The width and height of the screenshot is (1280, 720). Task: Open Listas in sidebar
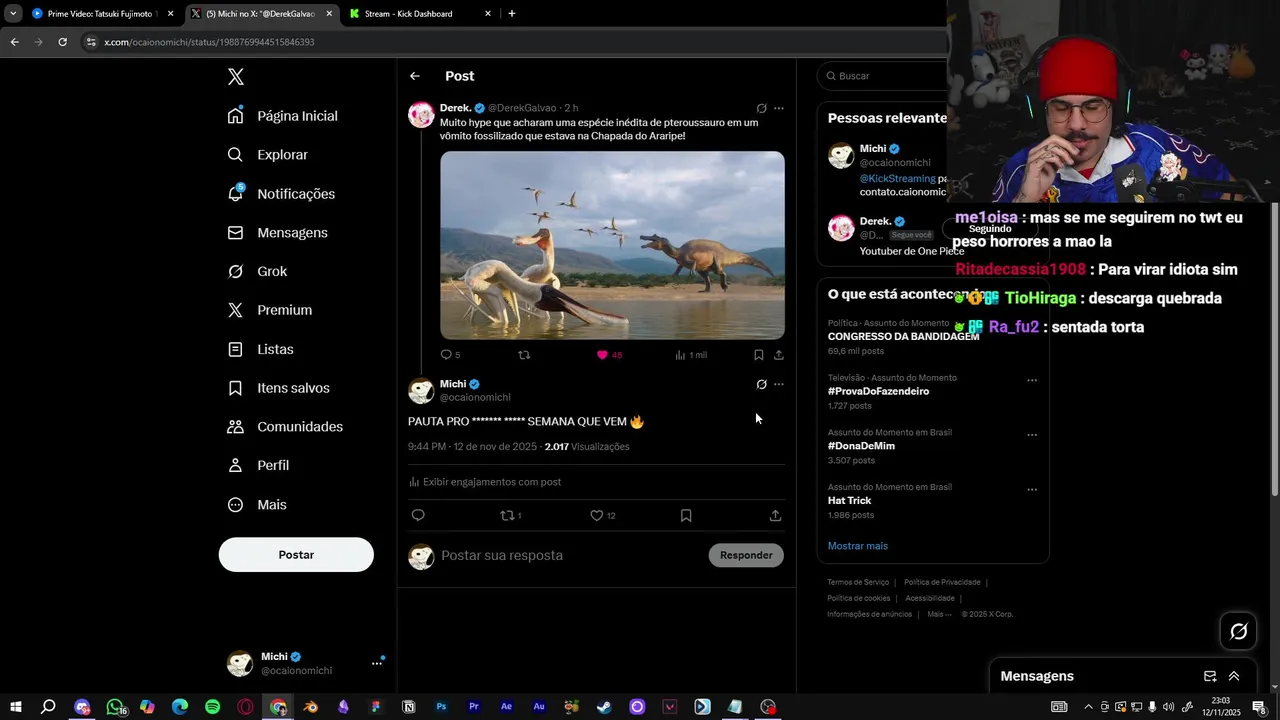[261, 349]
